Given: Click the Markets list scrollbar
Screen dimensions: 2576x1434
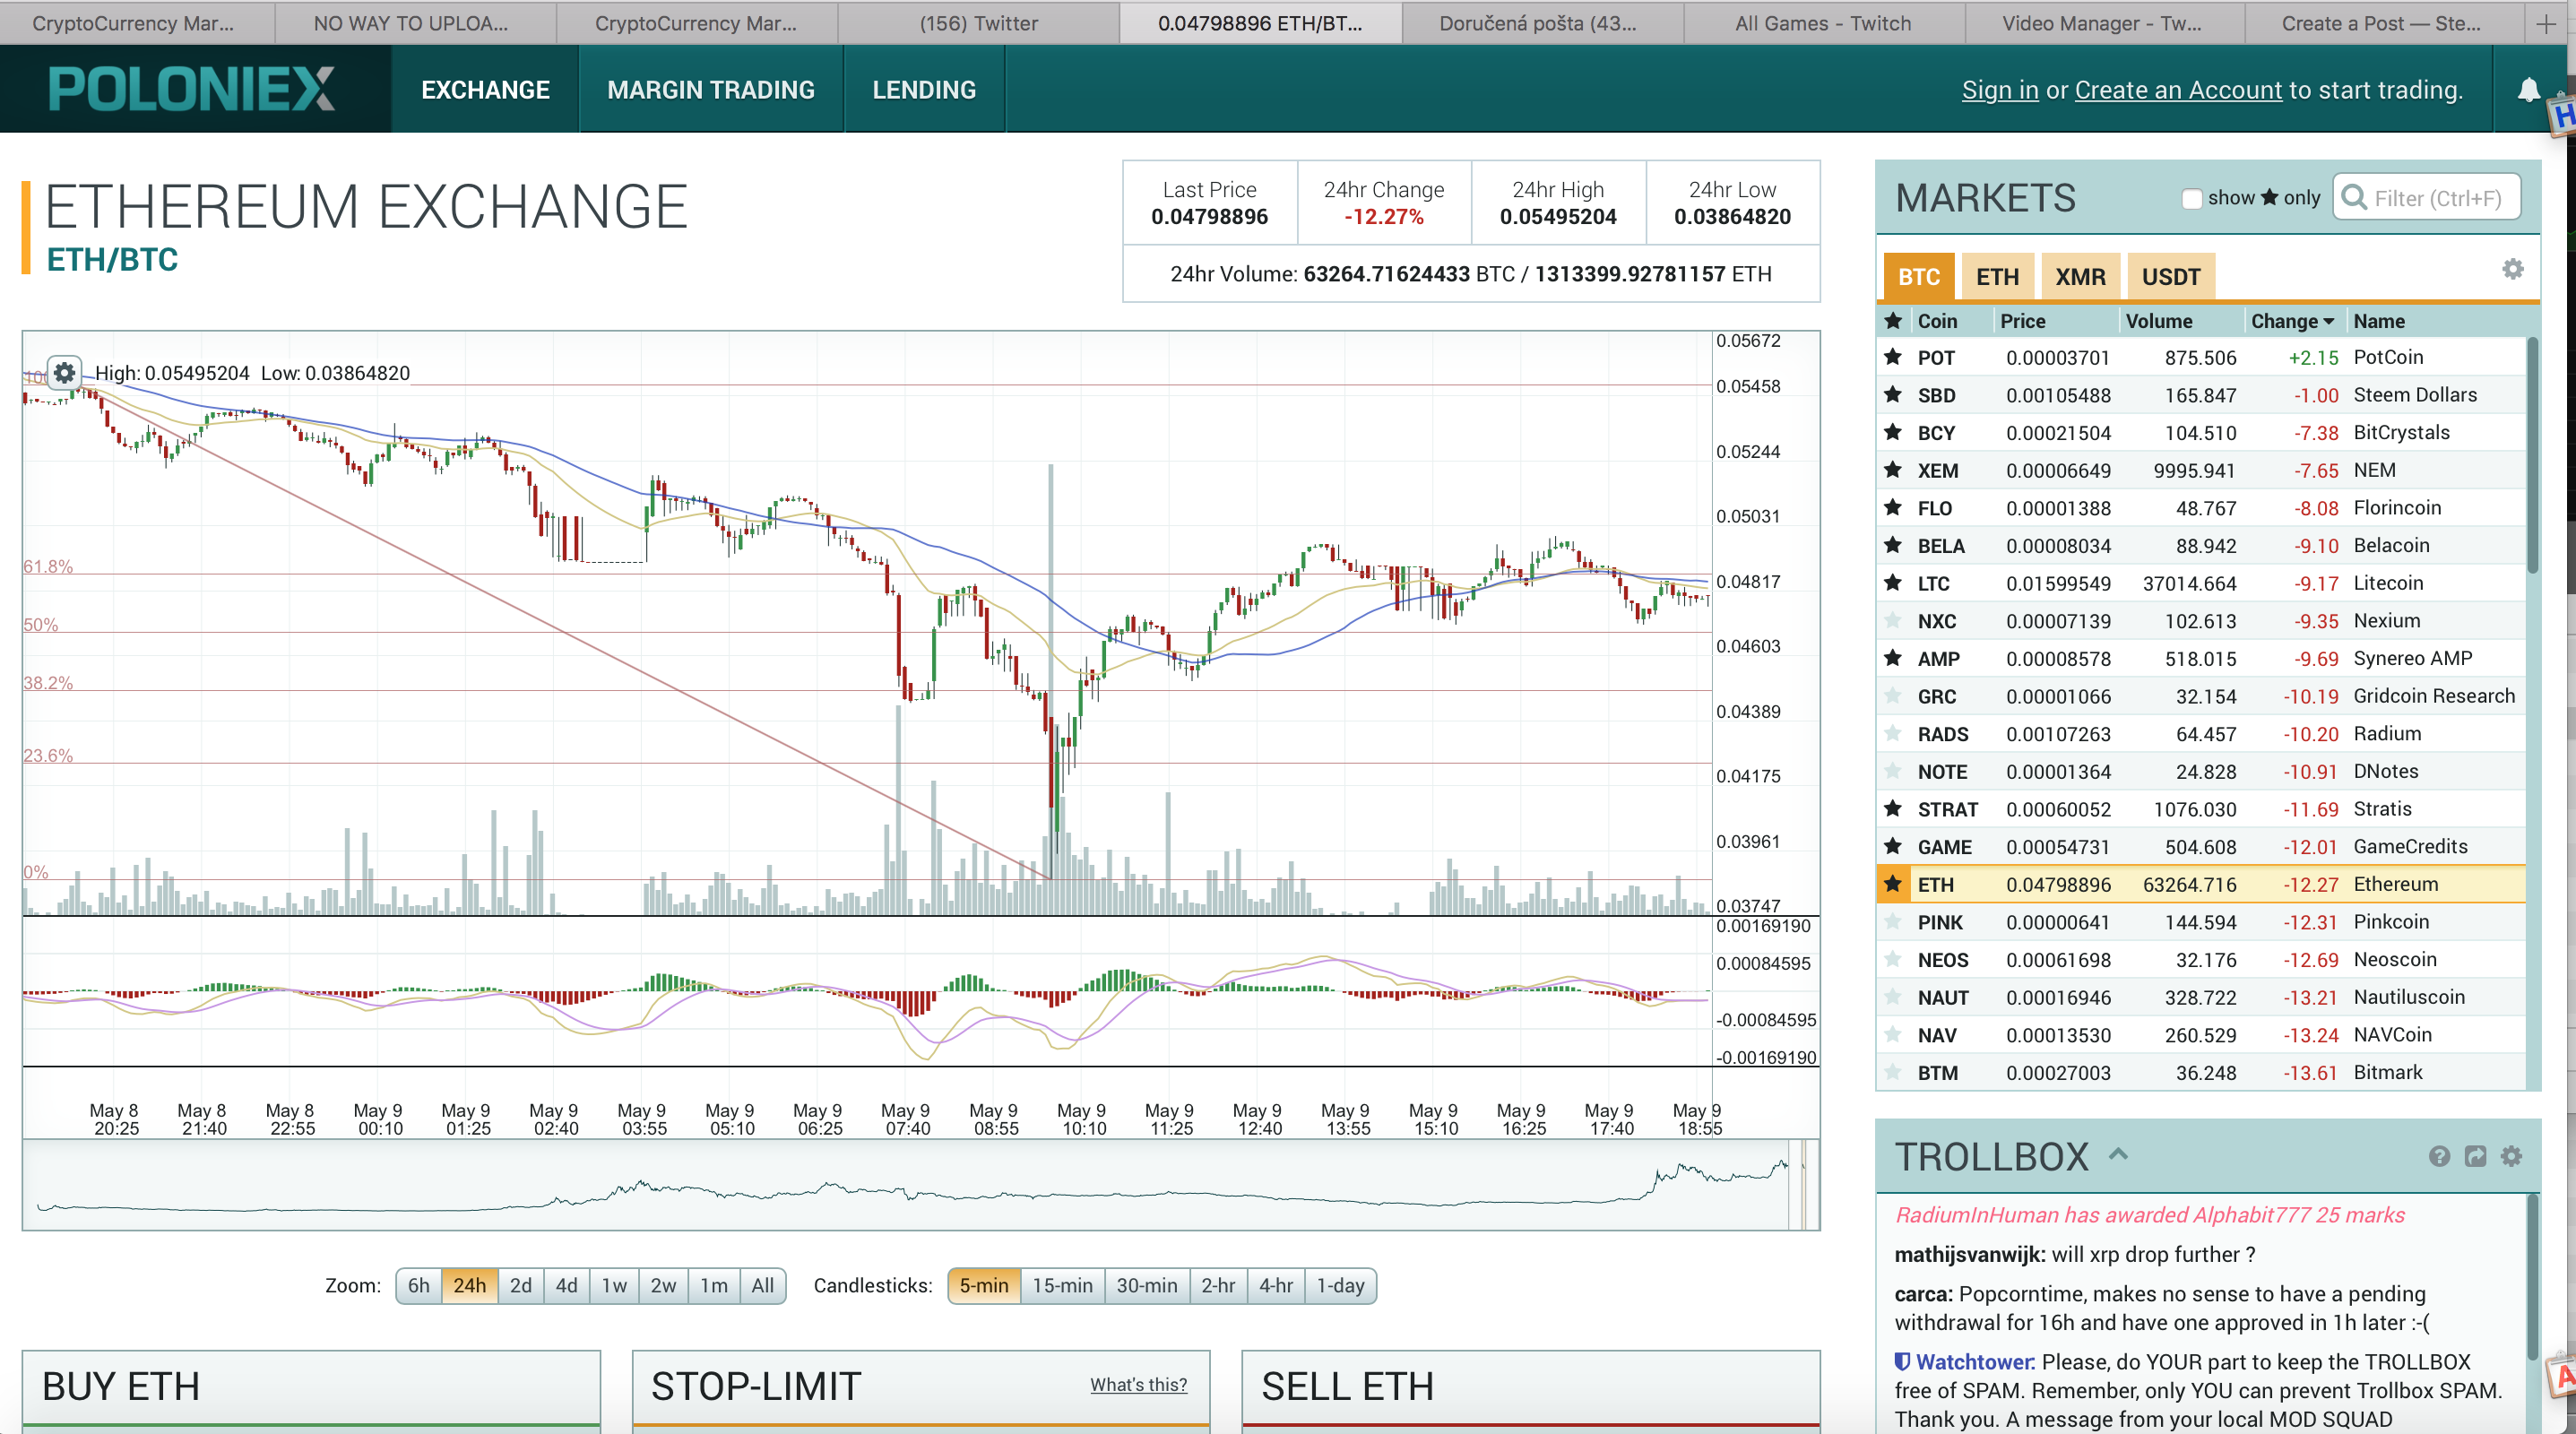Looking at the screenshot, I should tap(2532, 455).
